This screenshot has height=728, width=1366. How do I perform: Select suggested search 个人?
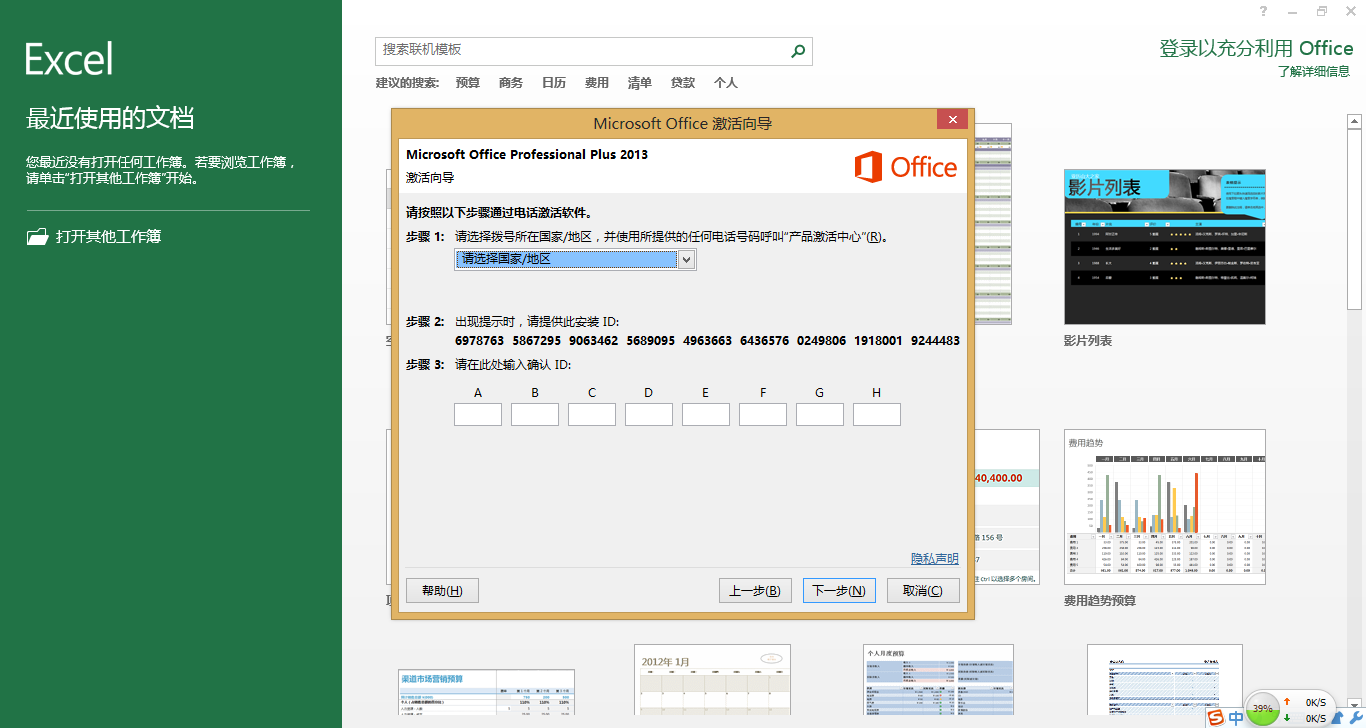726,83
